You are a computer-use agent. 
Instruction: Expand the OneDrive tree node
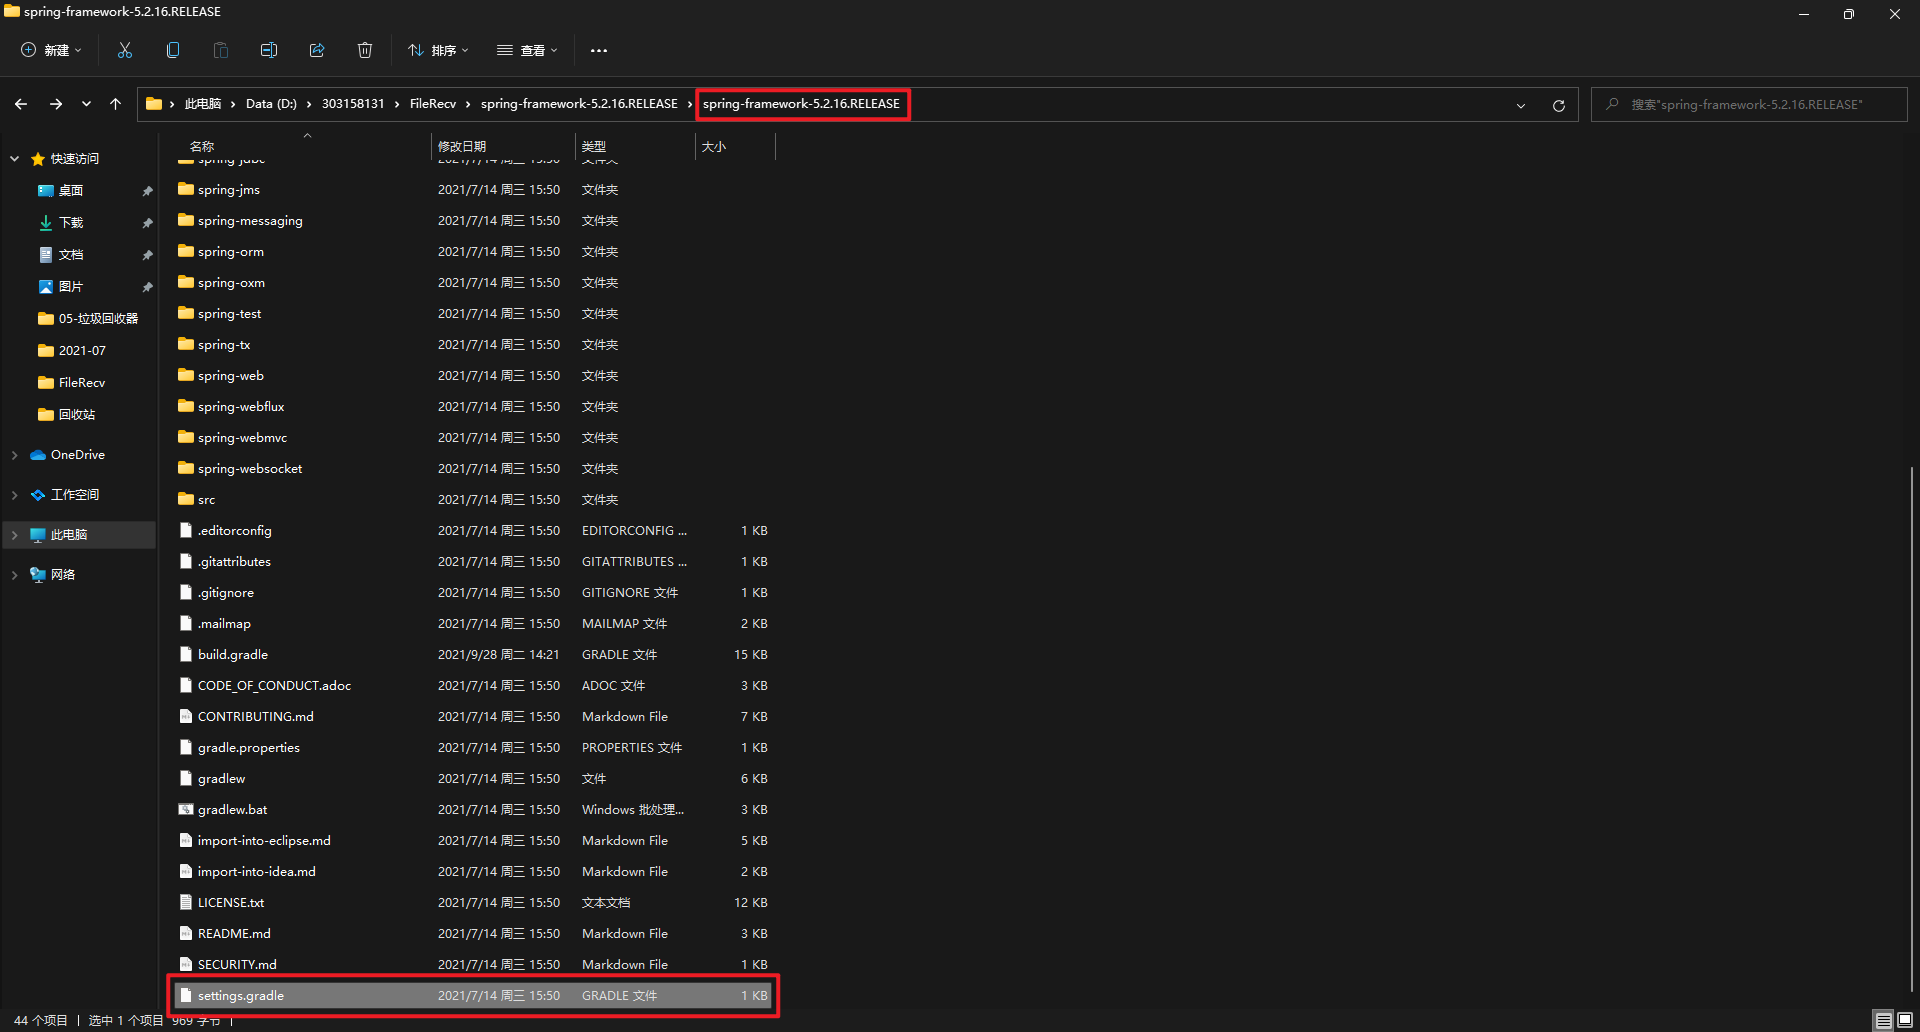tap(14, 455)
